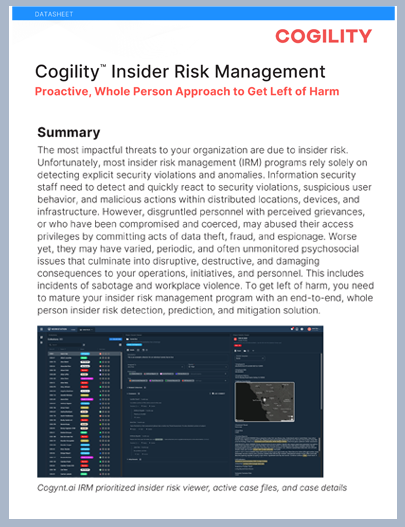Viewport: 405px width, 527px height.
Task: Click the DATASHEET label in blue banner
Action: pyautogui.click(x=54, y=14)
